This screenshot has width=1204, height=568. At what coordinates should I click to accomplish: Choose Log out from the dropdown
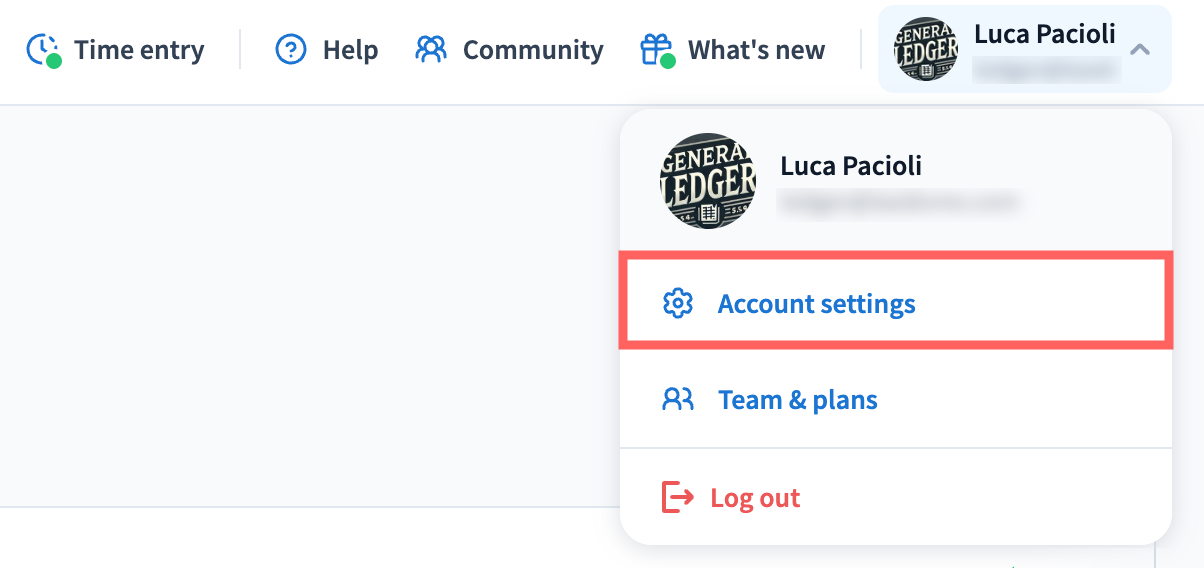(x=755, y=497)
